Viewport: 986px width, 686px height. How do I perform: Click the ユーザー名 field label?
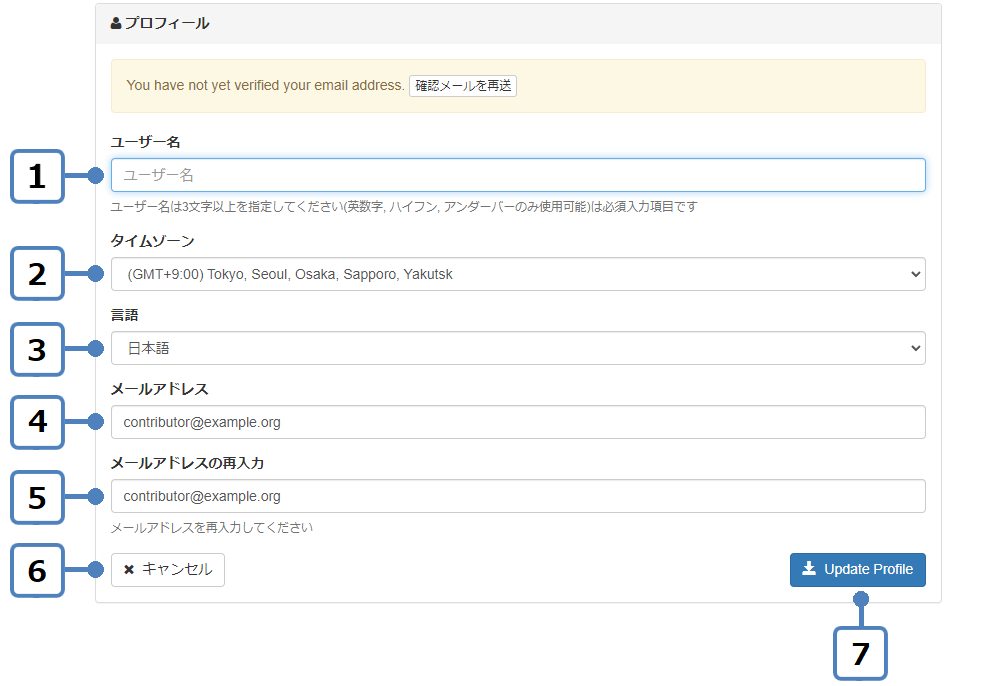(x=145, y=143)
